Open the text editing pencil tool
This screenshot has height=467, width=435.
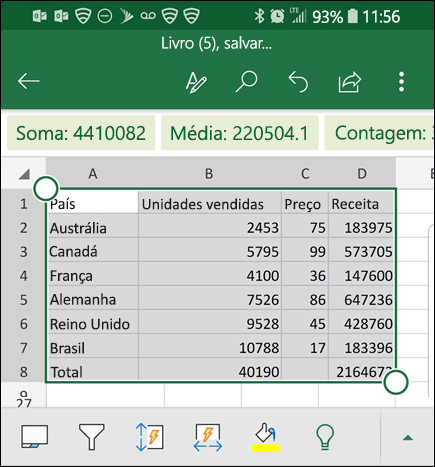[196, 82]
